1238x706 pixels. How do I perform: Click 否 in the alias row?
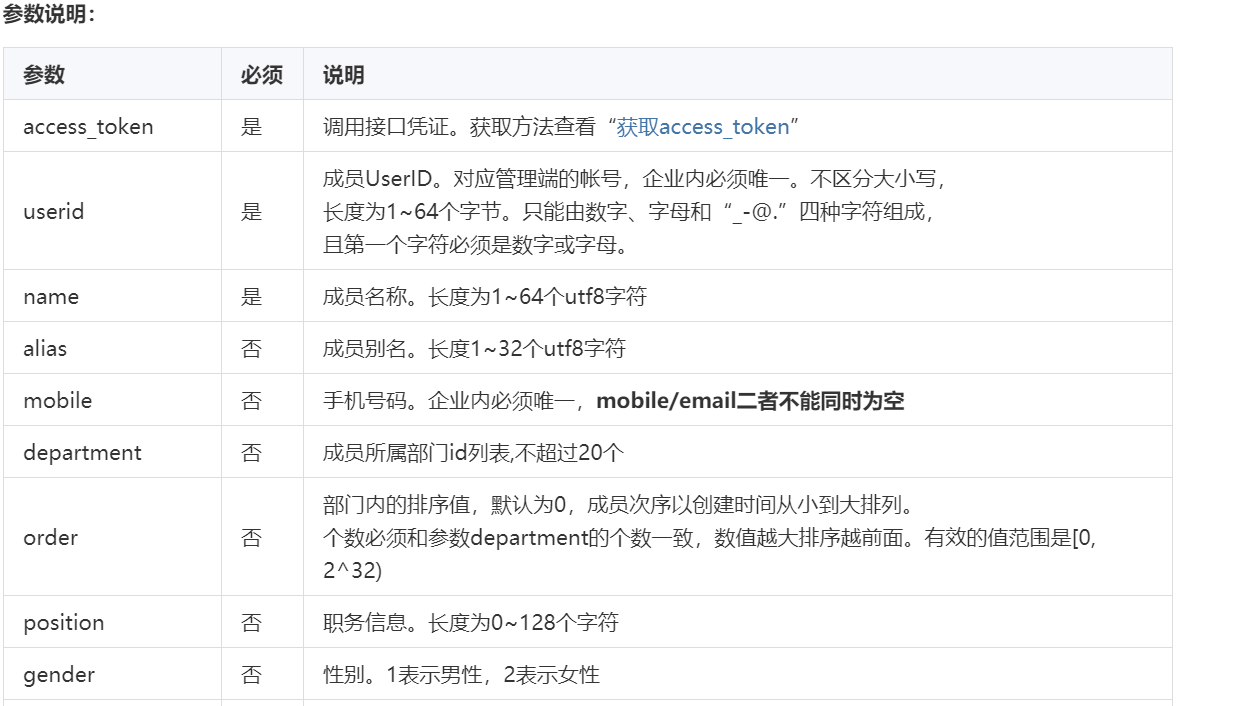tap(252, 349)
